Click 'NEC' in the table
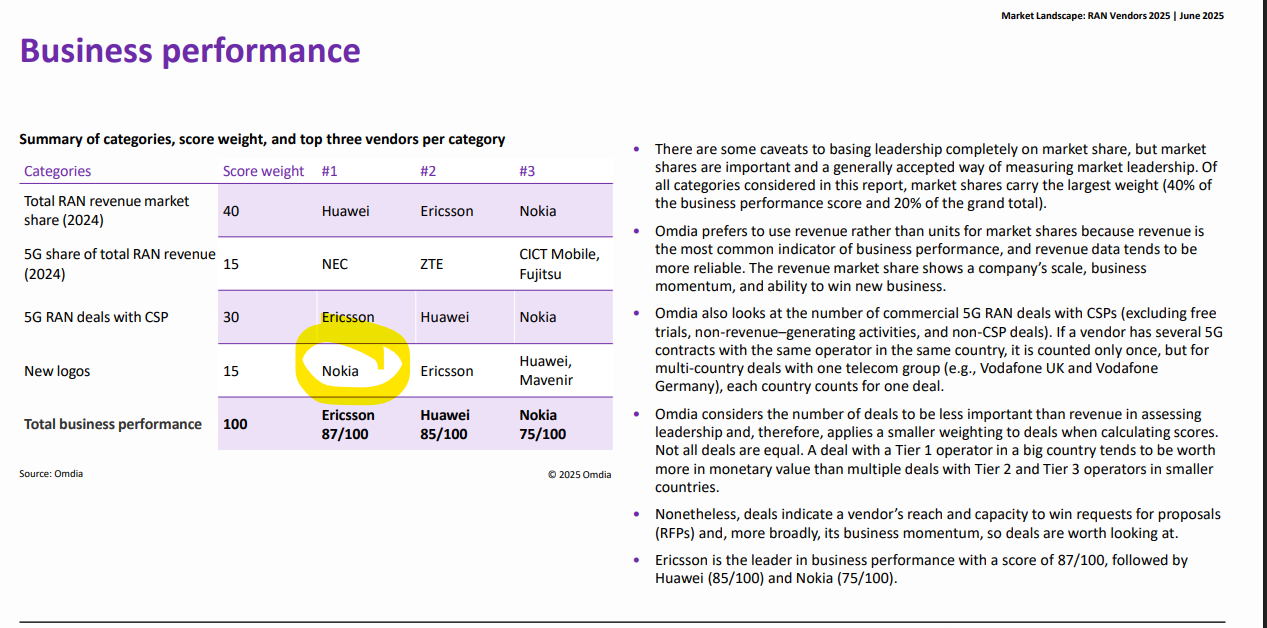The image size is (1267, 628). tap(337, 264)
